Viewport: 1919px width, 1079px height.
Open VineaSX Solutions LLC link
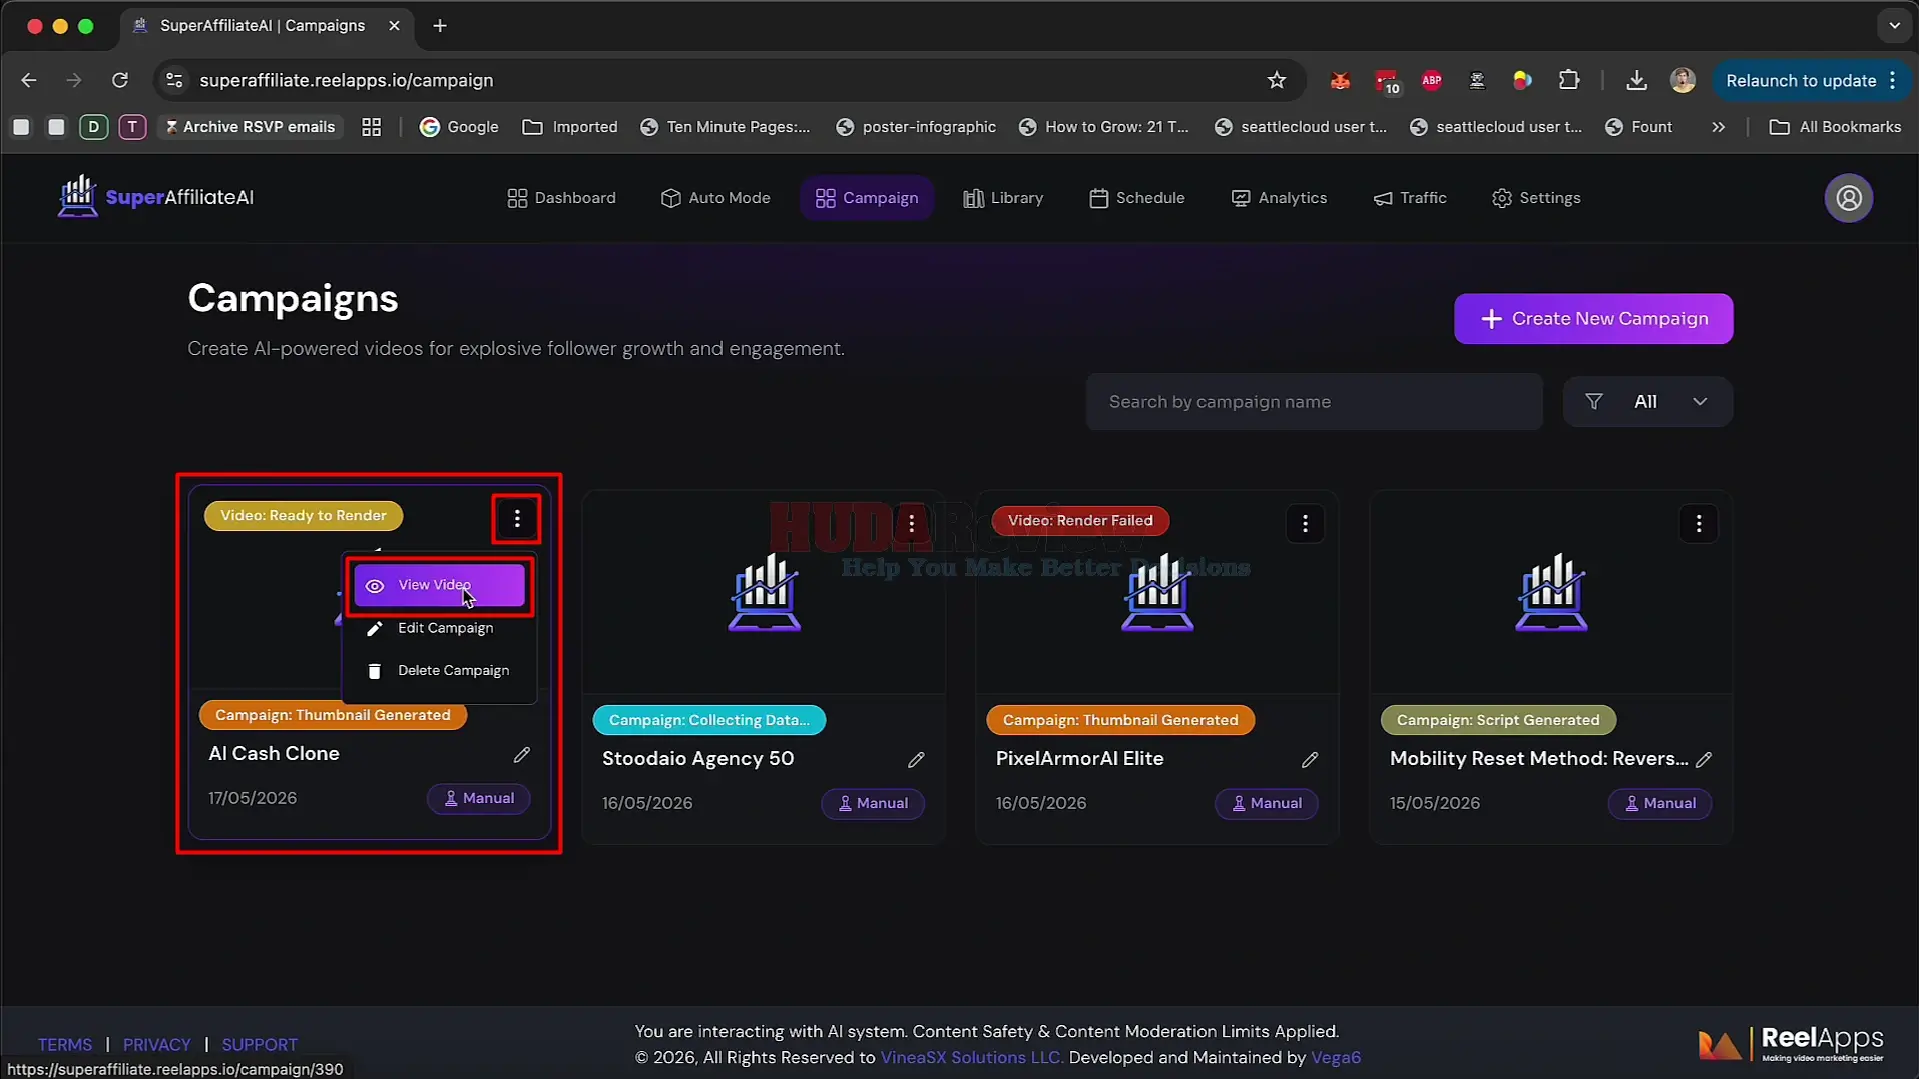pyautogui.click(x=971, y=1057)
